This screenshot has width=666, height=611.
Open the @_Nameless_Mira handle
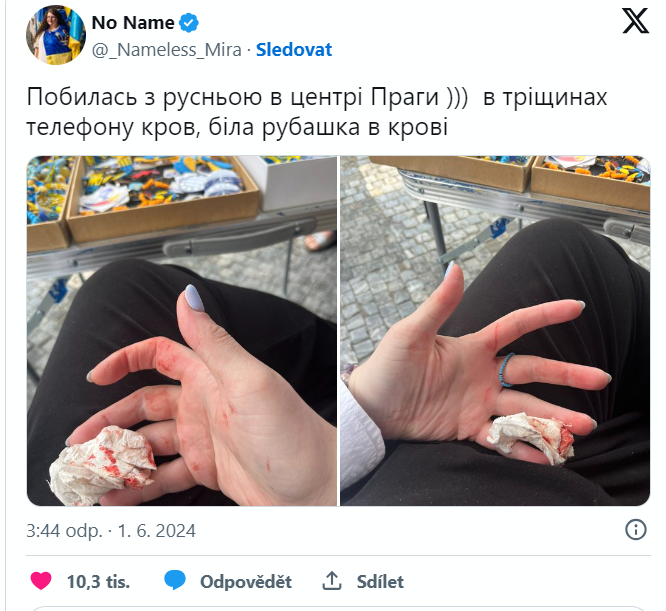click(166, 50)
